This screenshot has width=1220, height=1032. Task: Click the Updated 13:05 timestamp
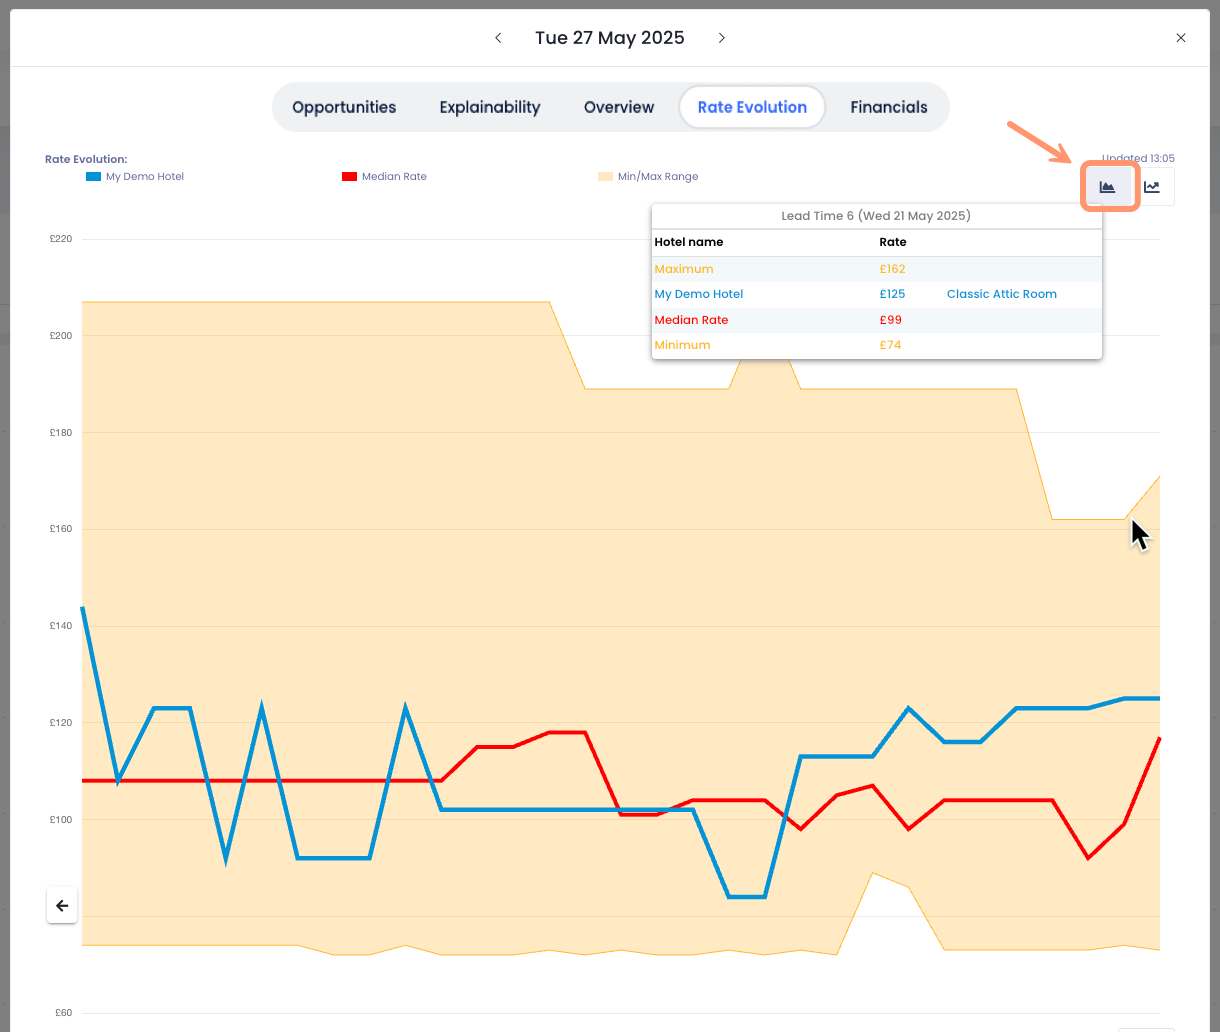click(1138, 158)
